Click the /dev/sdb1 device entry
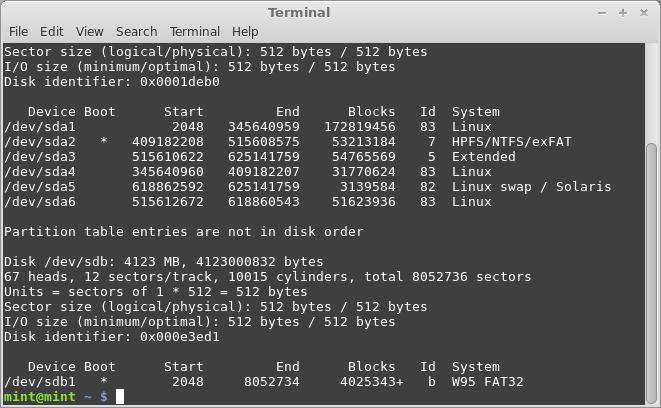Screen dimensions: 661x408 (x=40, y=382)
